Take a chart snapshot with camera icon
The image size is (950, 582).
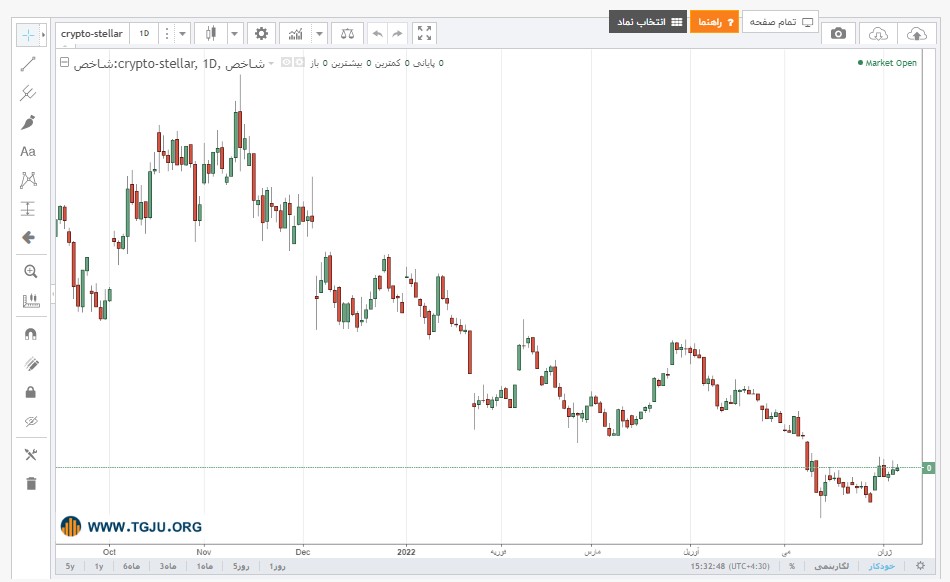[x=839, y=34]
